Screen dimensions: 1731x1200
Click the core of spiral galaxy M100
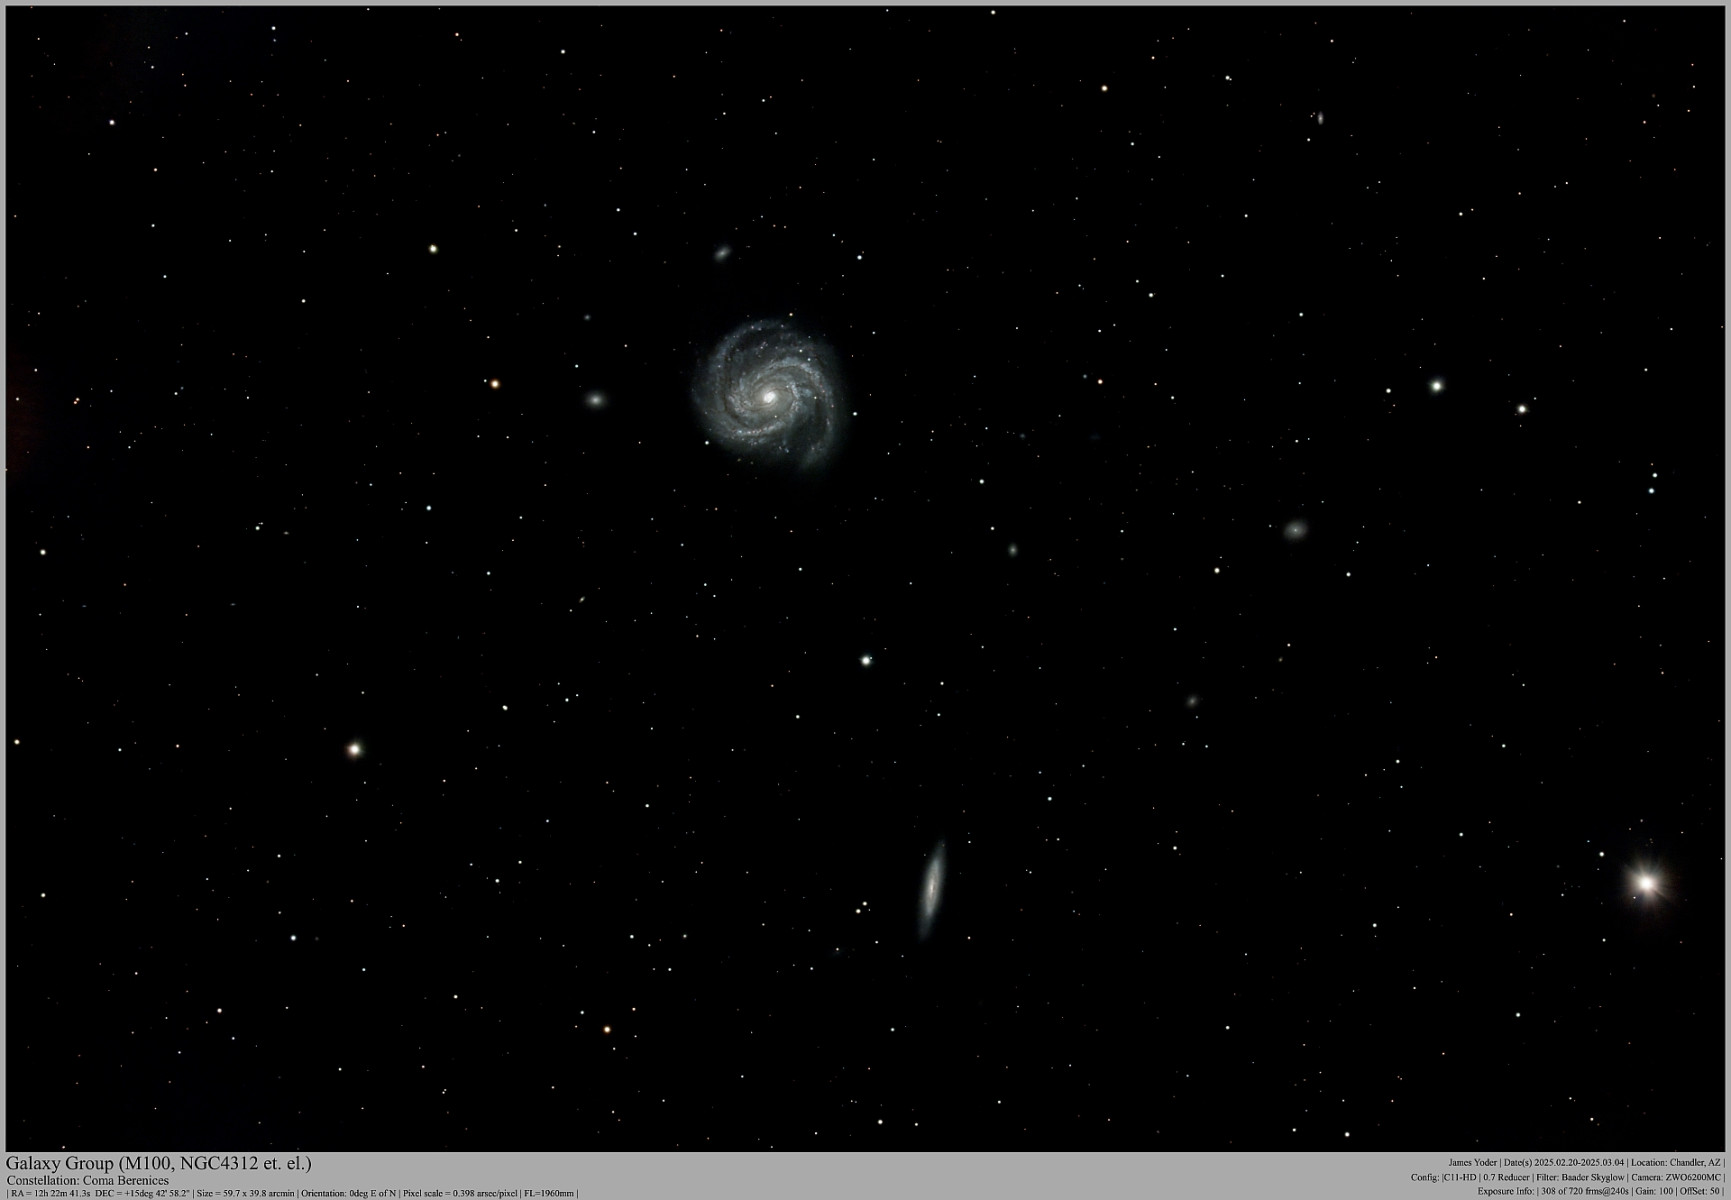pos(768,397)
